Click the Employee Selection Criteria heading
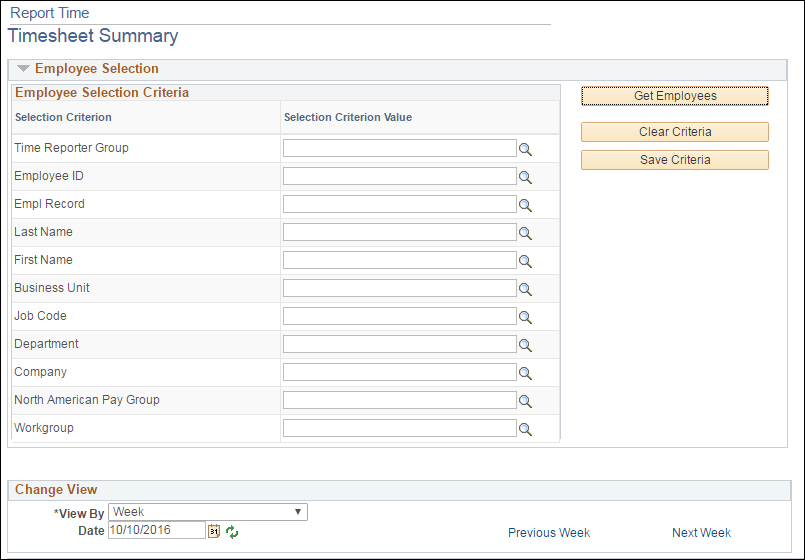Screen dimensions: 805x560 pyautogui.click(x=102, y=92)
